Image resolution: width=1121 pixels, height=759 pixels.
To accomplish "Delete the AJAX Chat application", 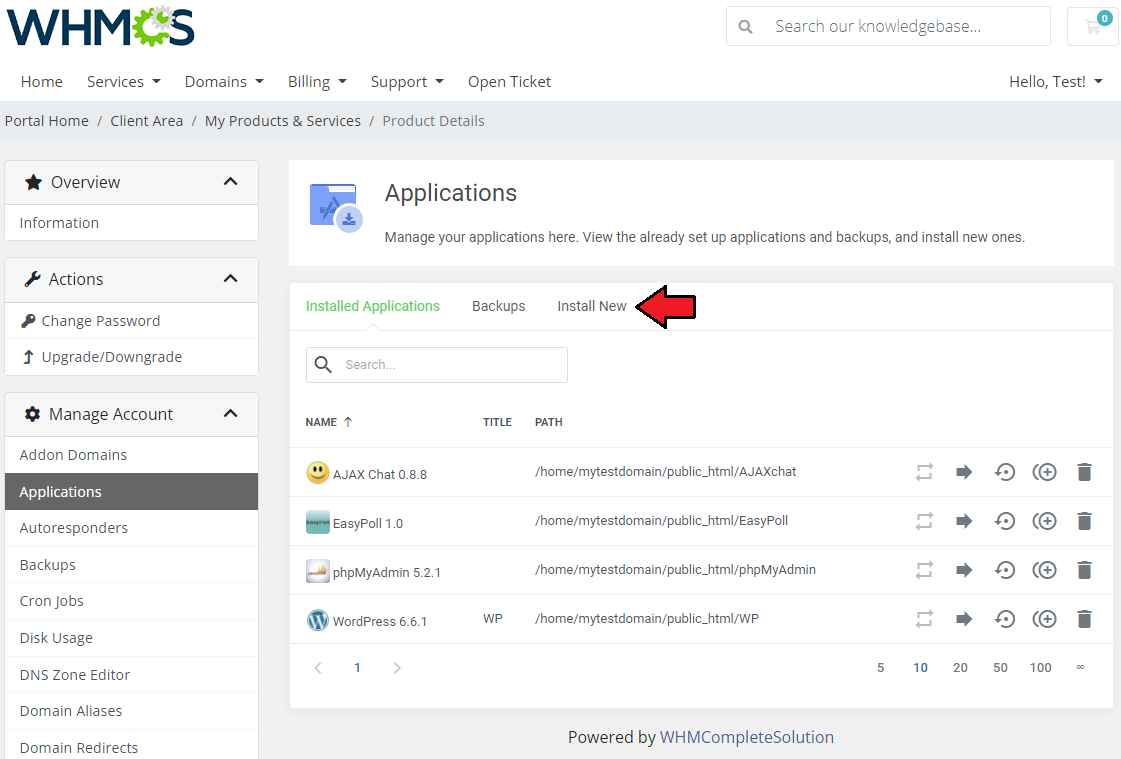I will 1085,472.
